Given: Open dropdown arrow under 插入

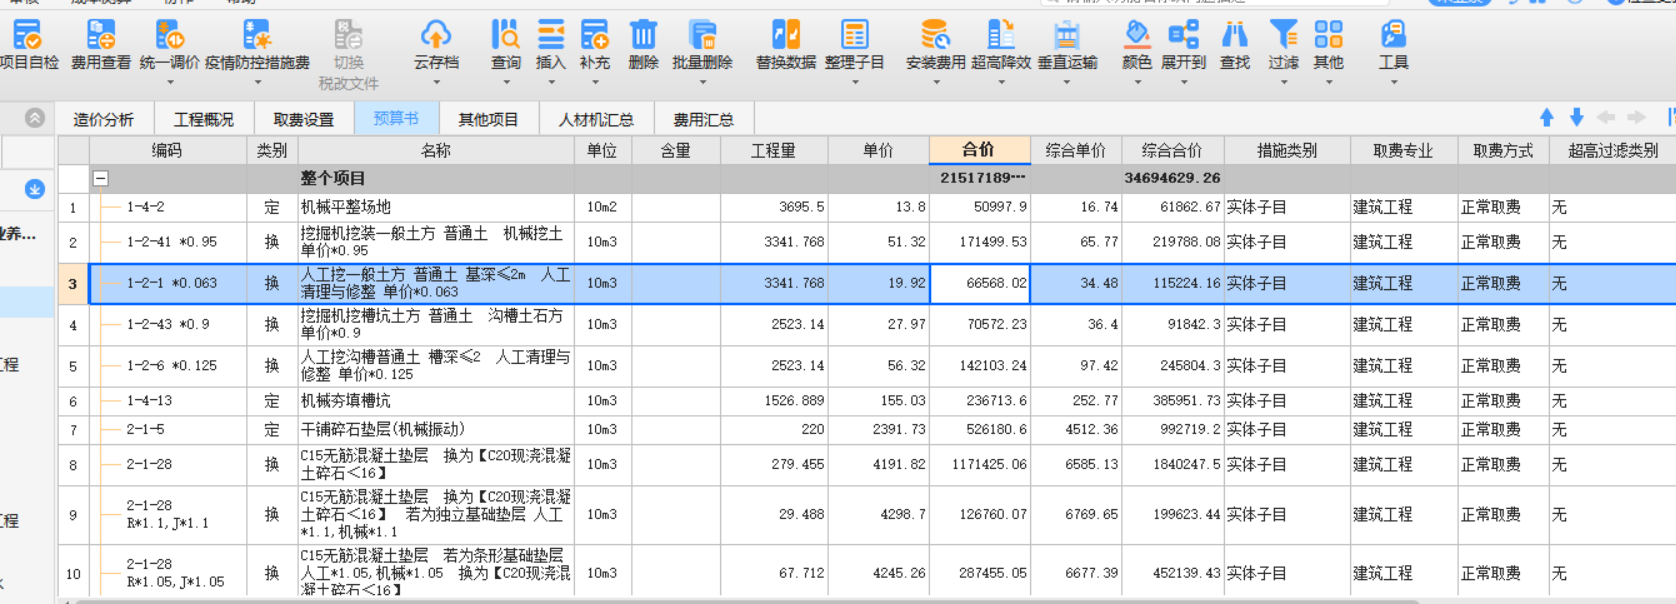Looking at the screenshot, I should pyautogui.click(x=550, y=82).
